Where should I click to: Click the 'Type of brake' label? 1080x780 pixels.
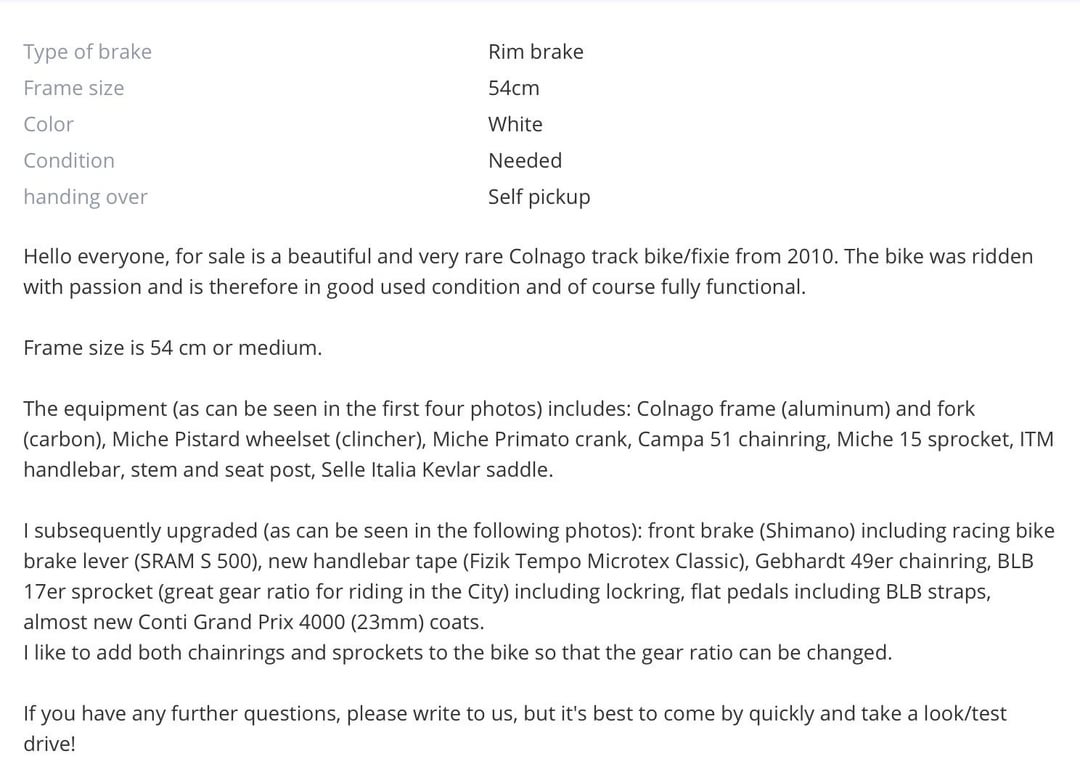point(87,52)
